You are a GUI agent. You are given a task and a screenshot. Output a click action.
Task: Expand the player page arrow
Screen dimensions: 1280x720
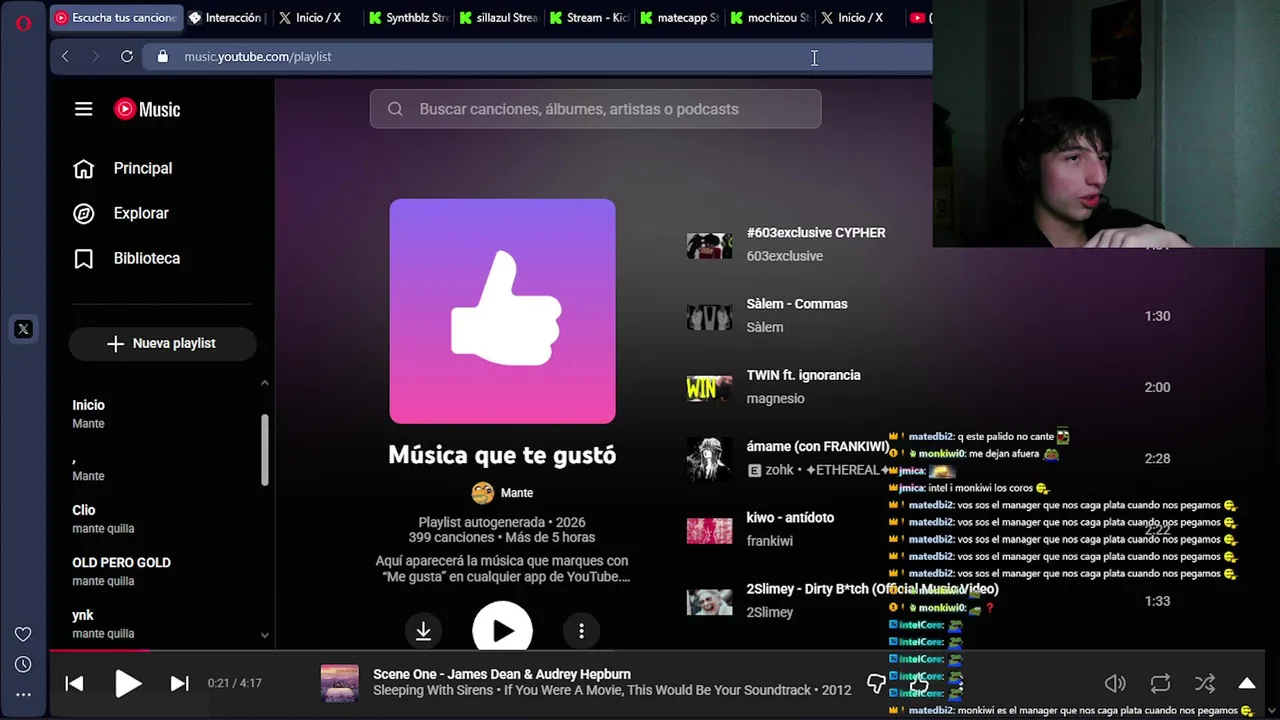click(1247, 683)
